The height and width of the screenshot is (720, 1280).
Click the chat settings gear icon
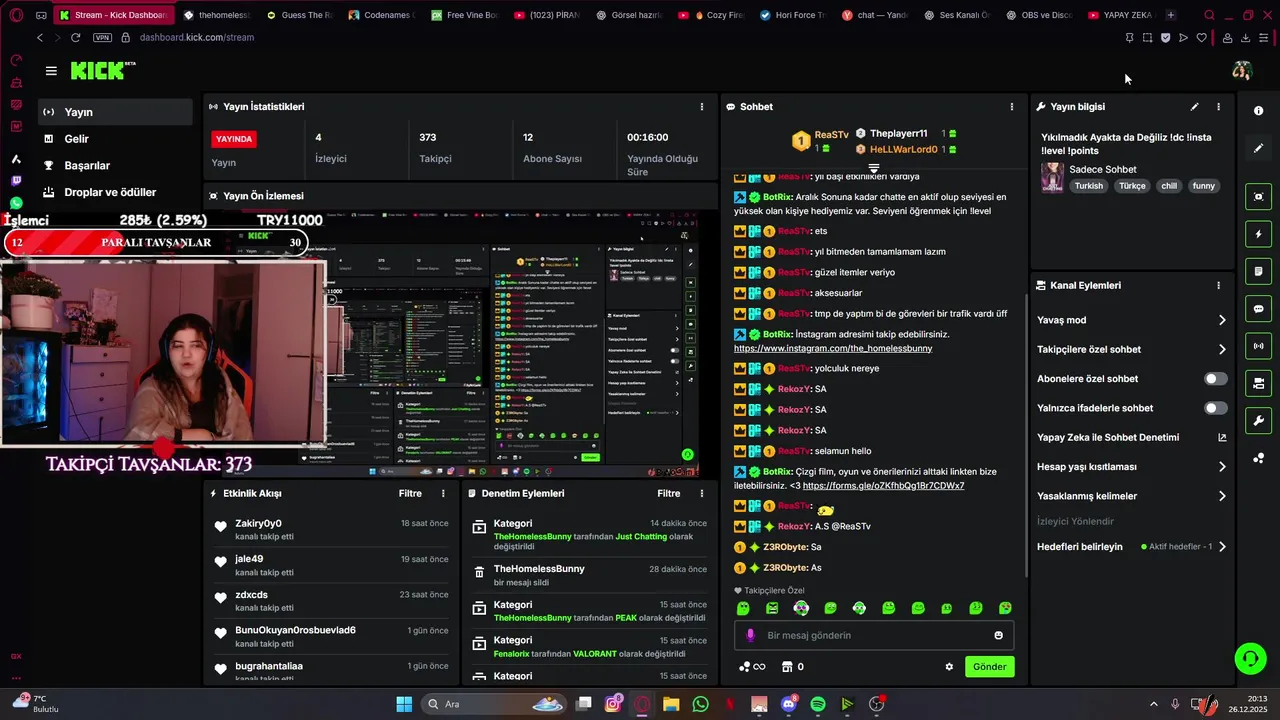pyautogui.click(x=949, y=667)
